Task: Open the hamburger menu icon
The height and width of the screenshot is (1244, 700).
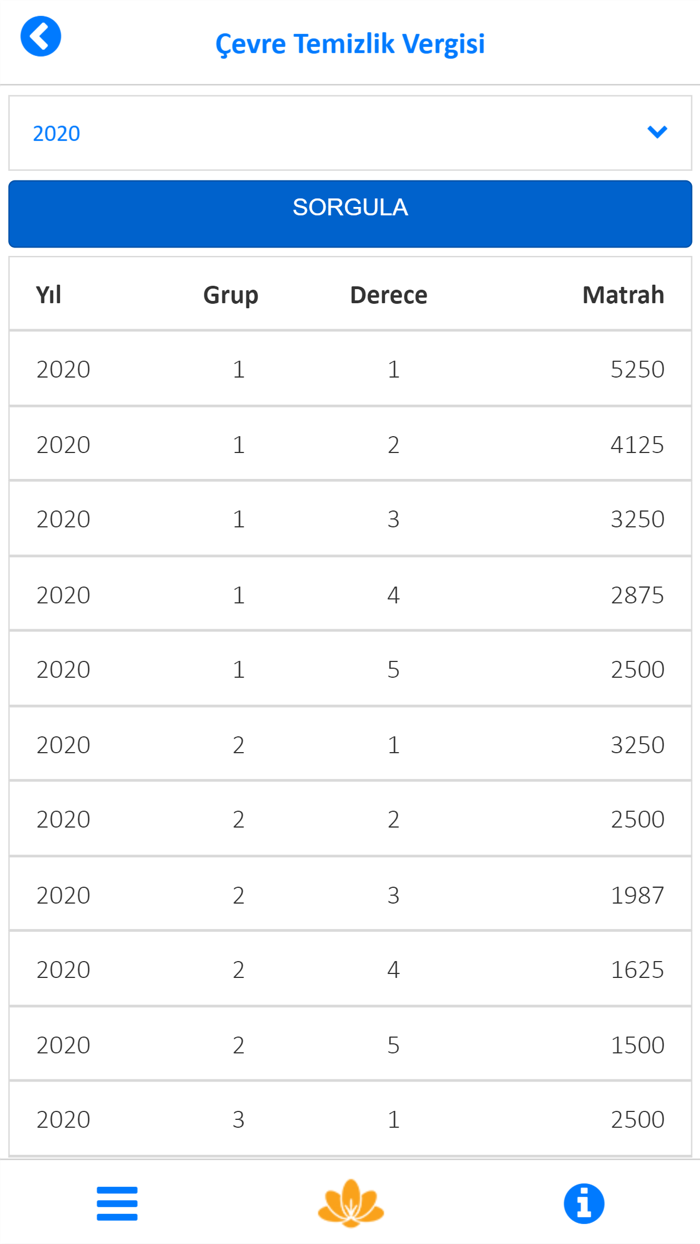Action: click(x=117, y=1203)
